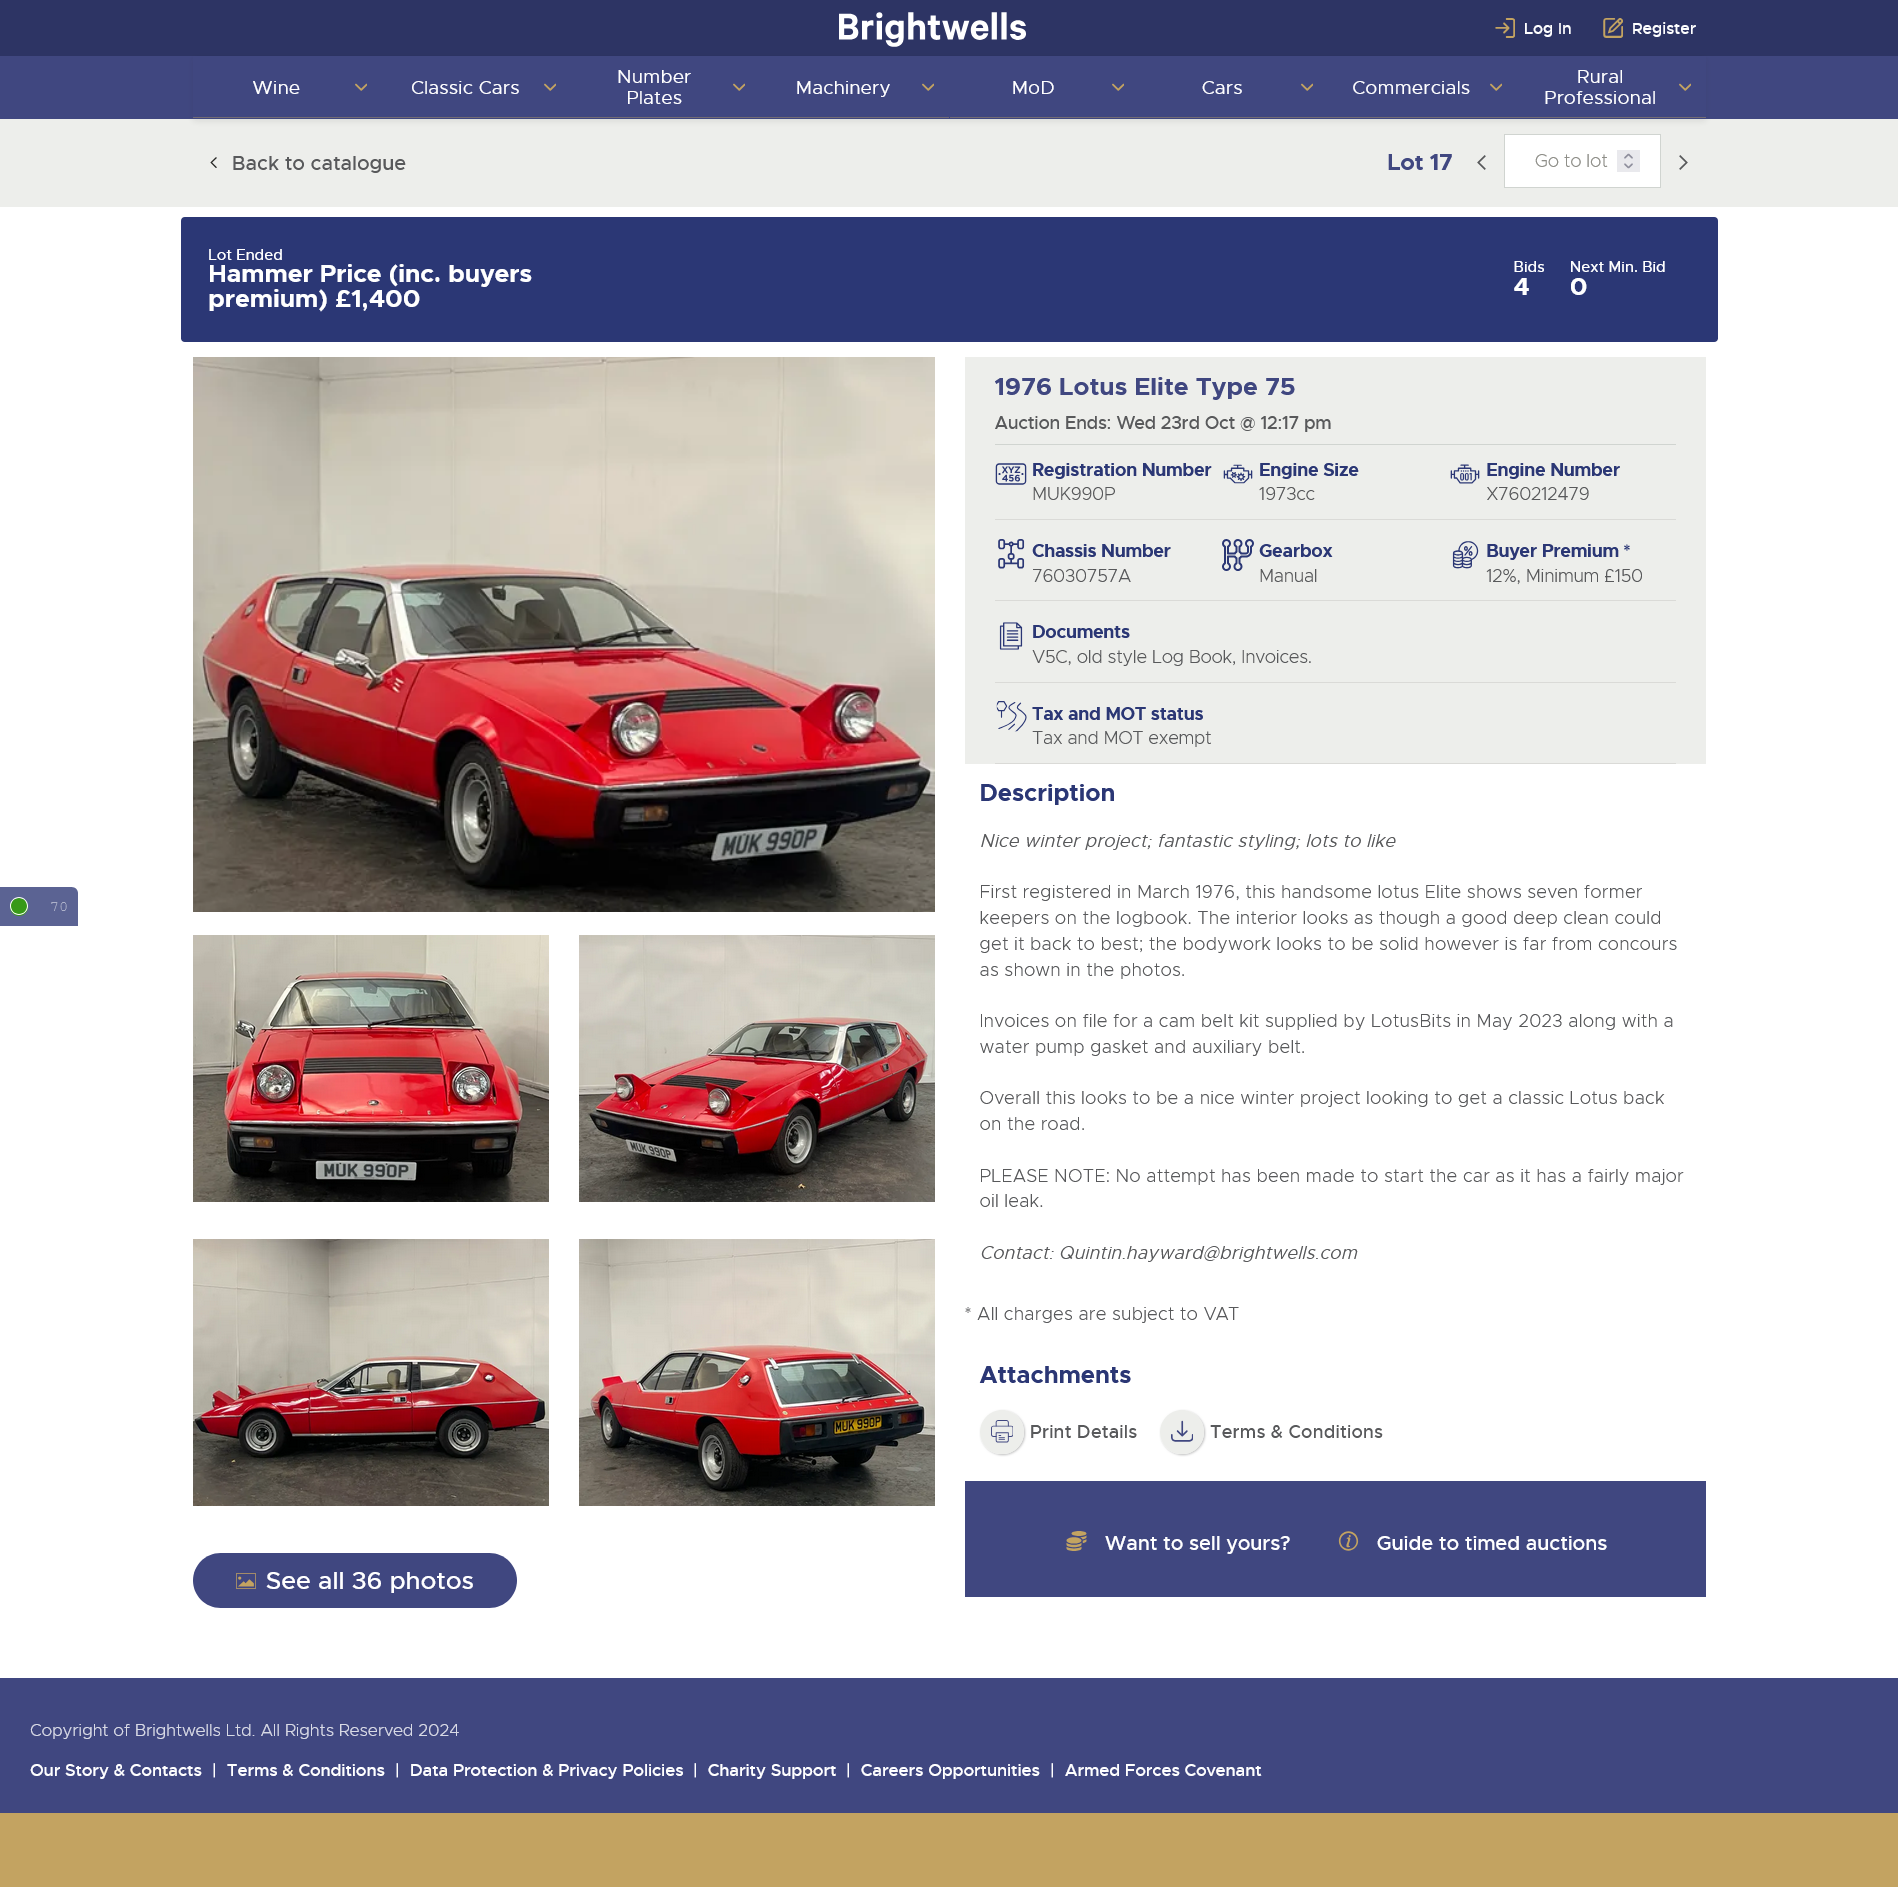
Task: Click the contact email Quintin.hayward@brightwells.com
Action: [x=1208, y=1253]
